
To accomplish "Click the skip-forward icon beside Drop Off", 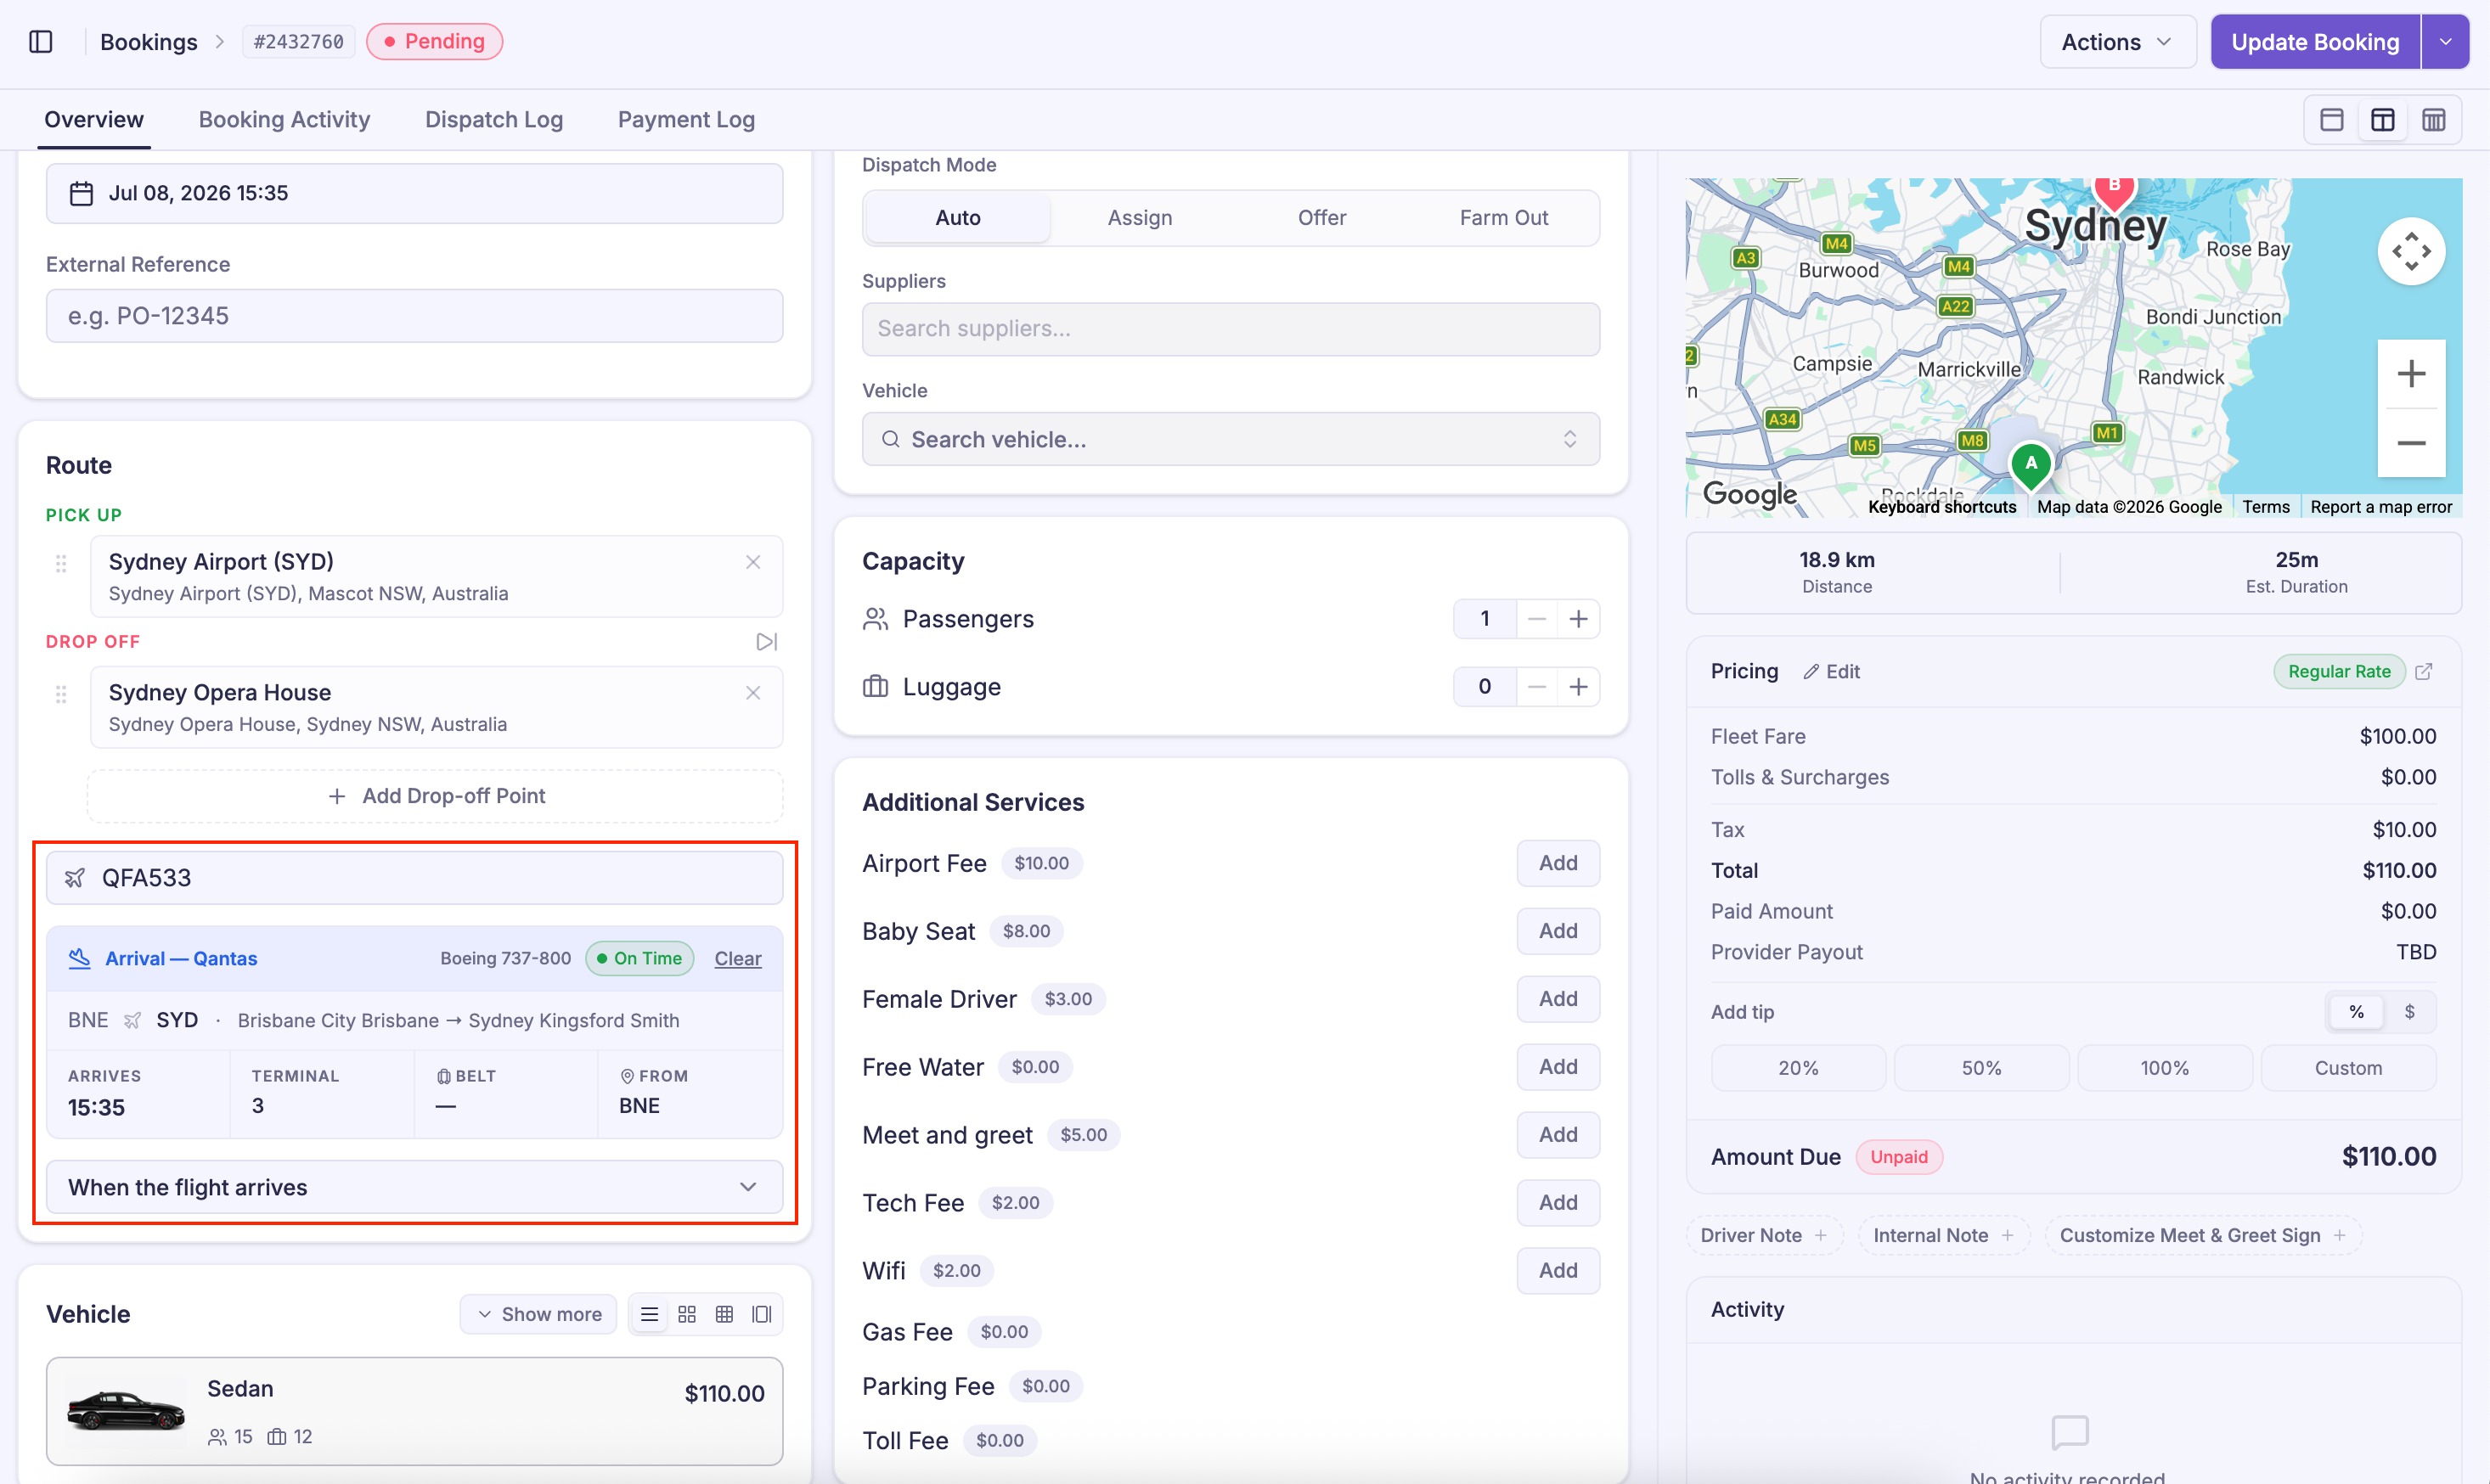I will pyautogui.click(x=767, y=642).
